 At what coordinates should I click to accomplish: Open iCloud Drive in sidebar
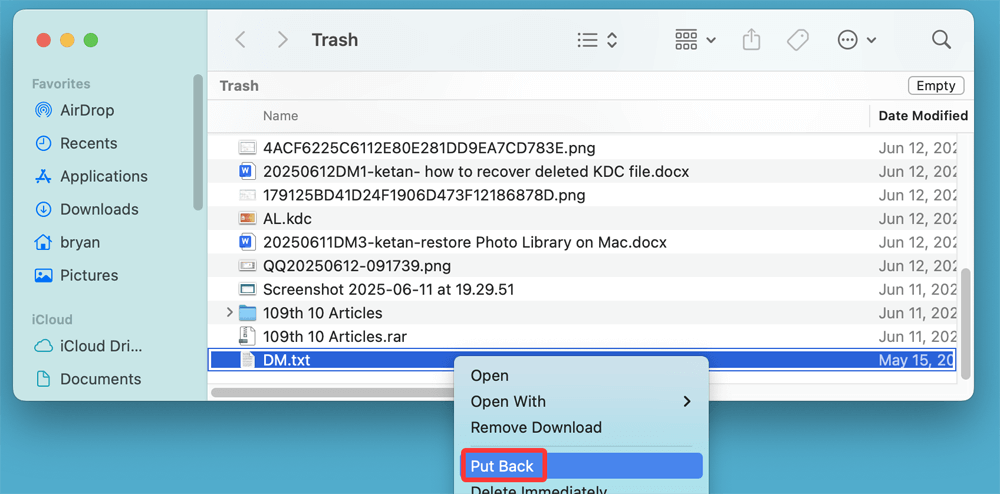(x=89, y=346)
